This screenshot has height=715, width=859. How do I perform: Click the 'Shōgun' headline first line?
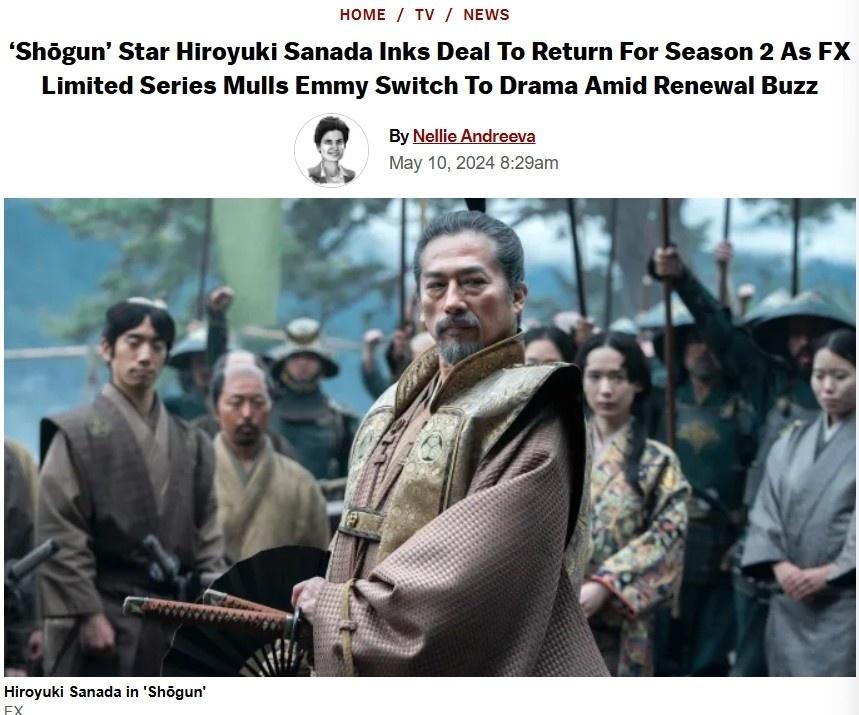(x=430, y=52)
